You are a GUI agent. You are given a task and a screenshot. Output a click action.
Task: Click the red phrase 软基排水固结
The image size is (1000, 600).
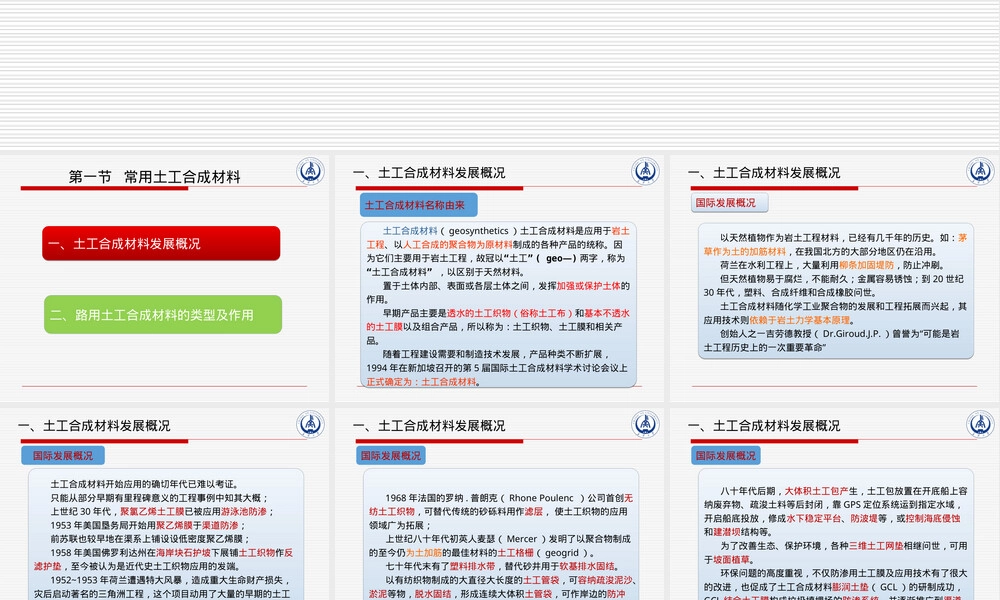tap(587, 566)
